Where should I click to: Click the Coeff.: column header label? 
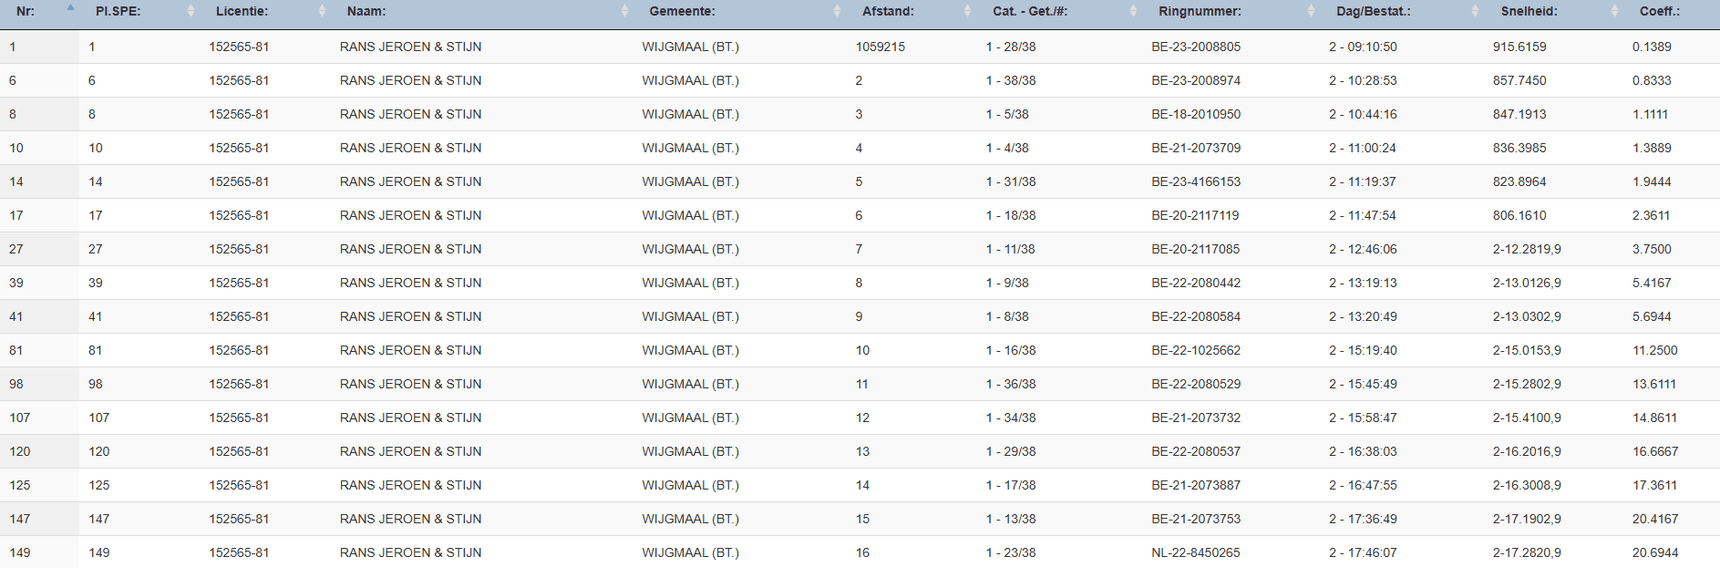pyautogui.click(x=1659, y=11)
